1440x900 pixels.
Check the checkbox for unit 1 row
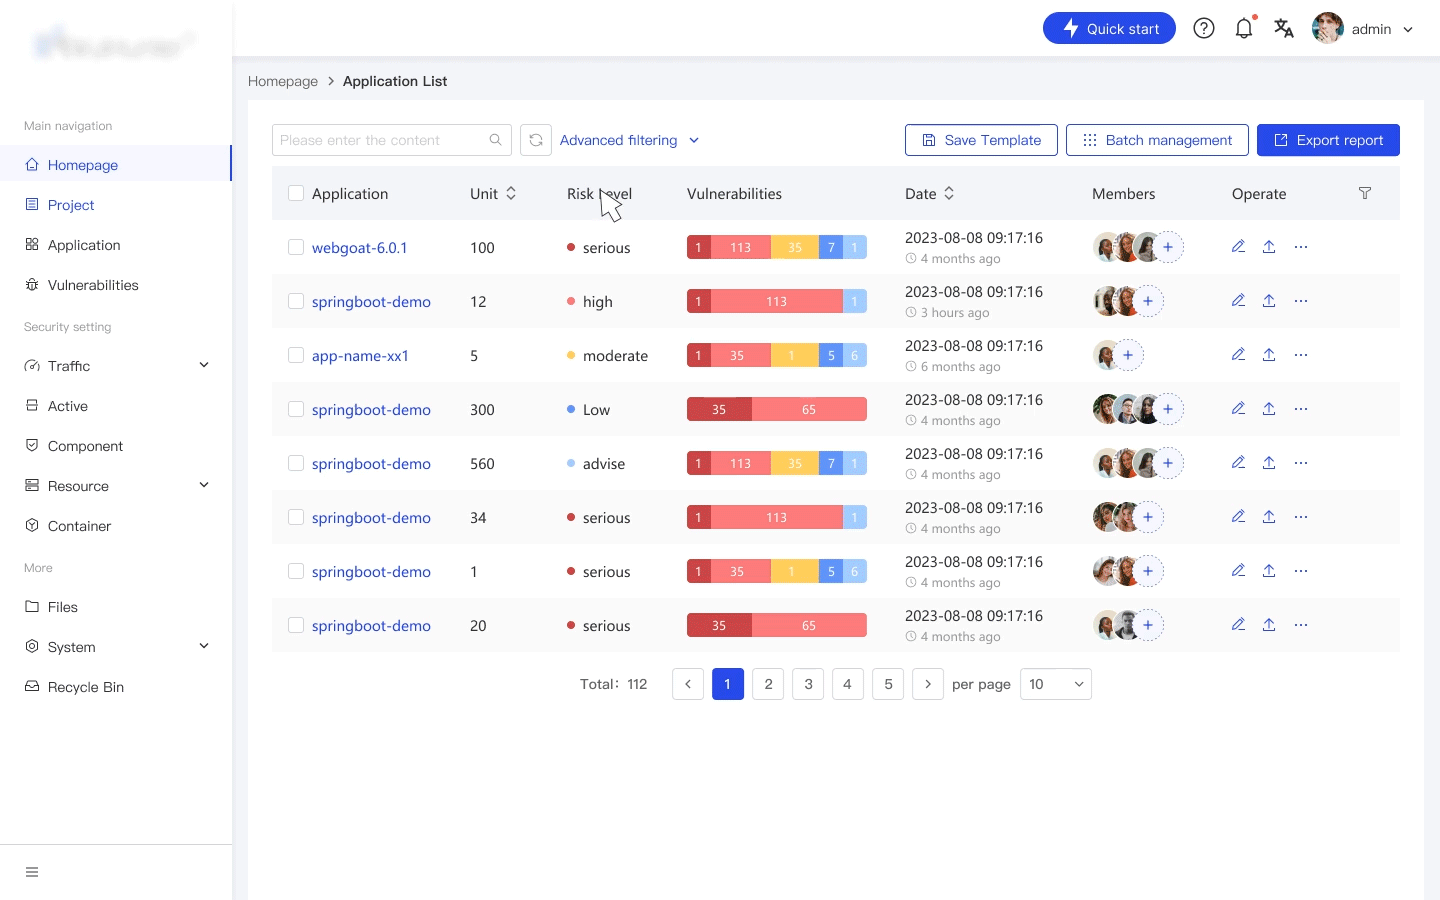pyautogui.click(x=296, y=571)
